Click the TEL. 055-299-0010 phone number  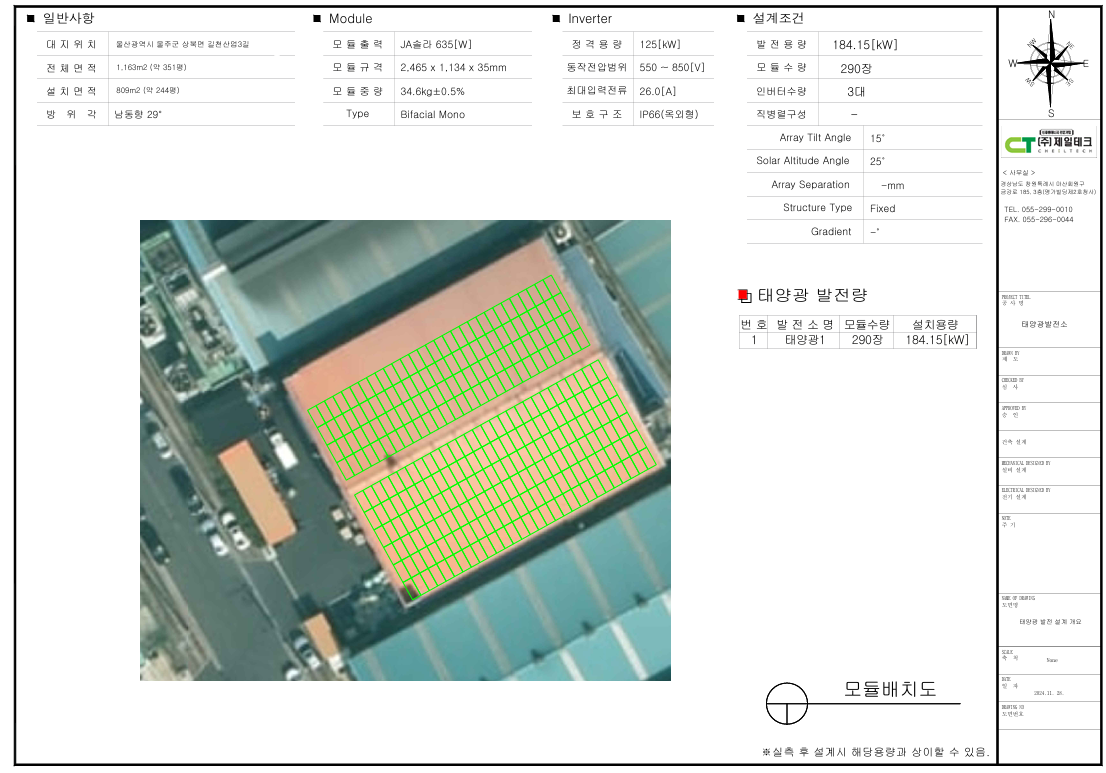click(1038, 209)
